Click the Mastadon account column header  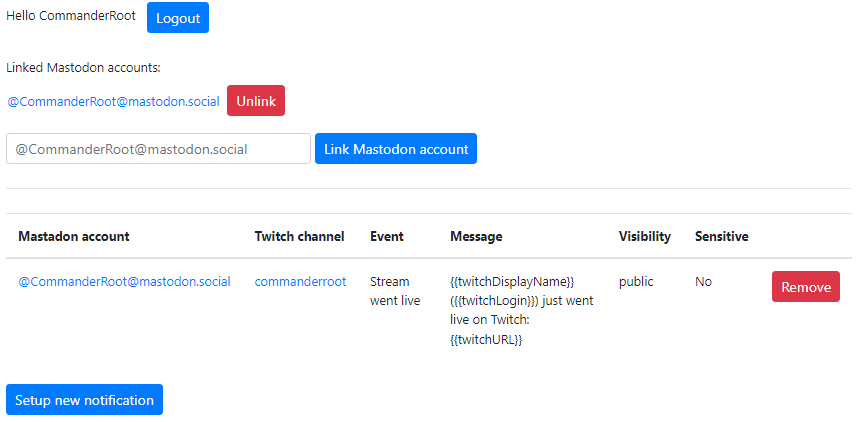(74, 236)
